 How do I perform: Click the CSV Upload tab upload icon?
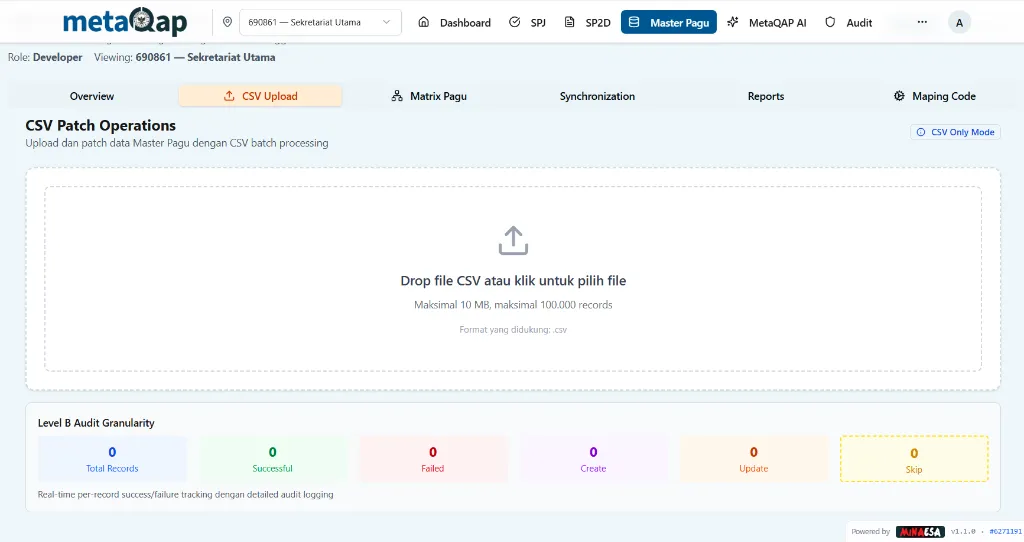coord(229,96)
